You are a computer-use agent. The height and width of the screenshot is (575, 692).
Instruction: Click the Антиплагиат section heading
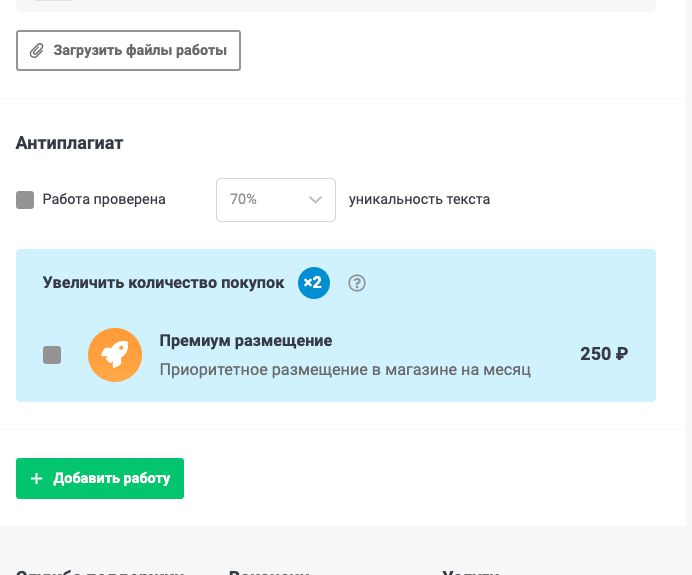point(69,143)
